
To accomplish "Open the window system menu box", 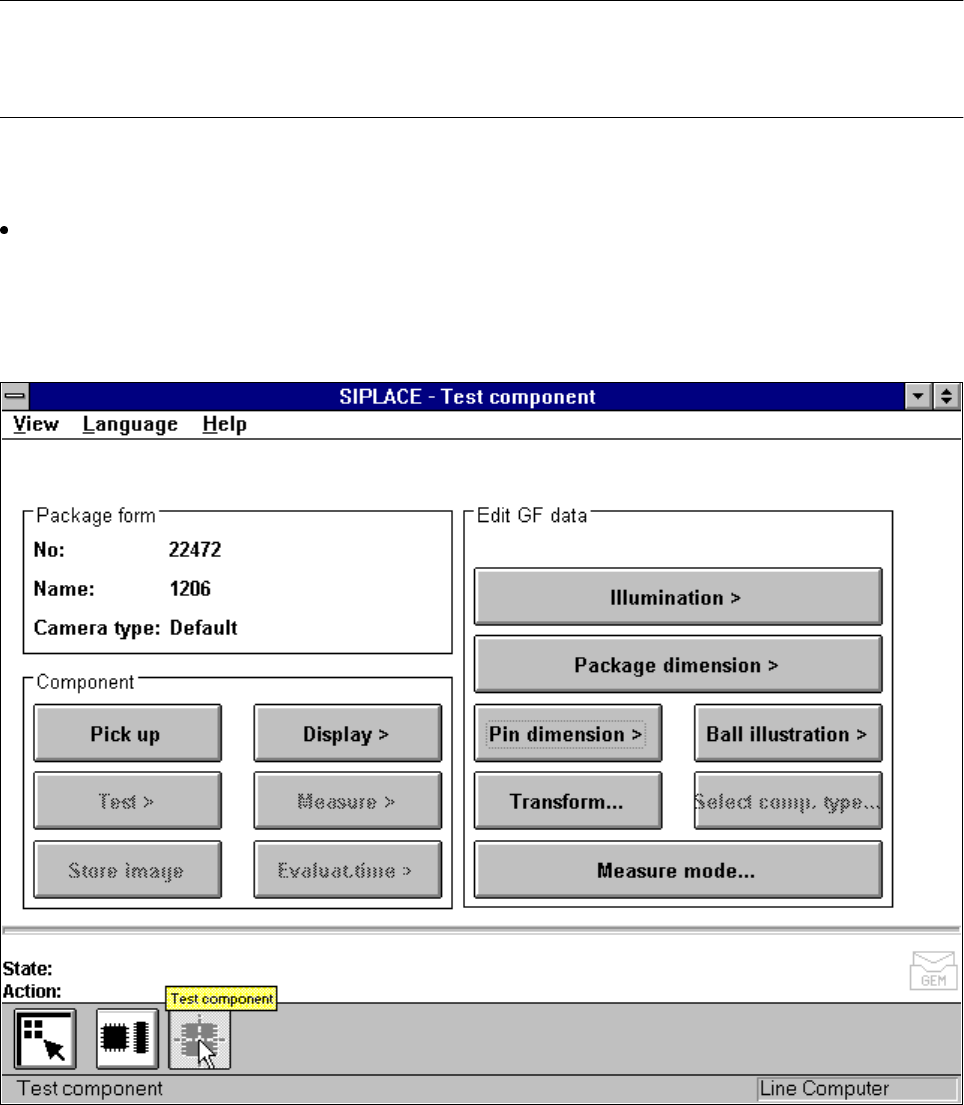I will 15,396.
